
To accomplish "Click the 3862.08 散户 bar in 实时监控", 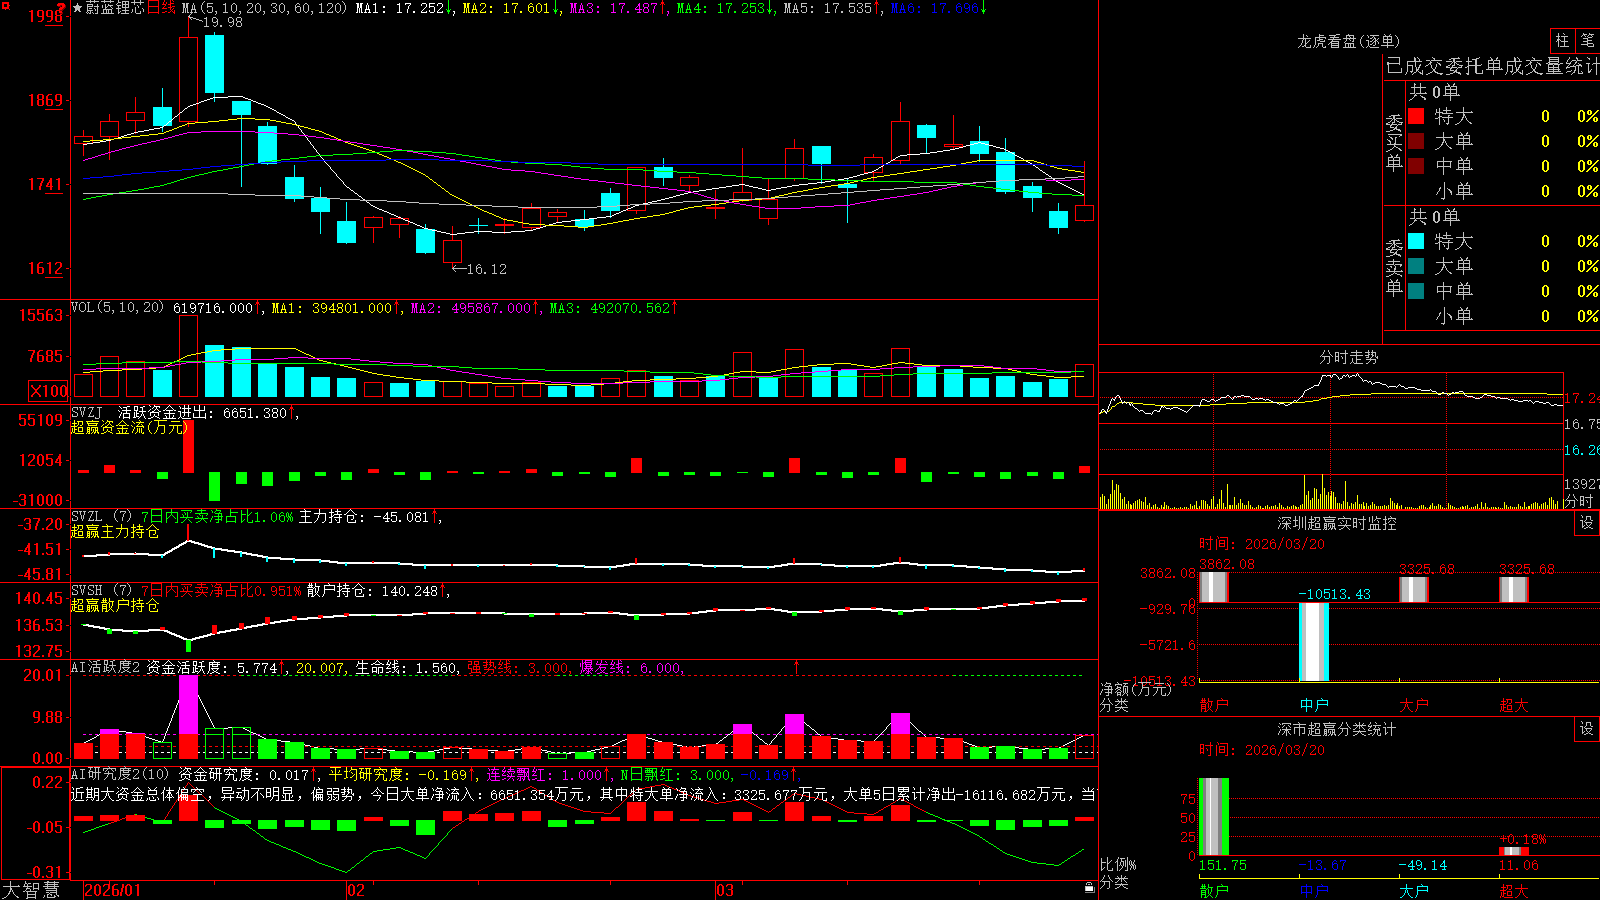I will pos(1214,587).
